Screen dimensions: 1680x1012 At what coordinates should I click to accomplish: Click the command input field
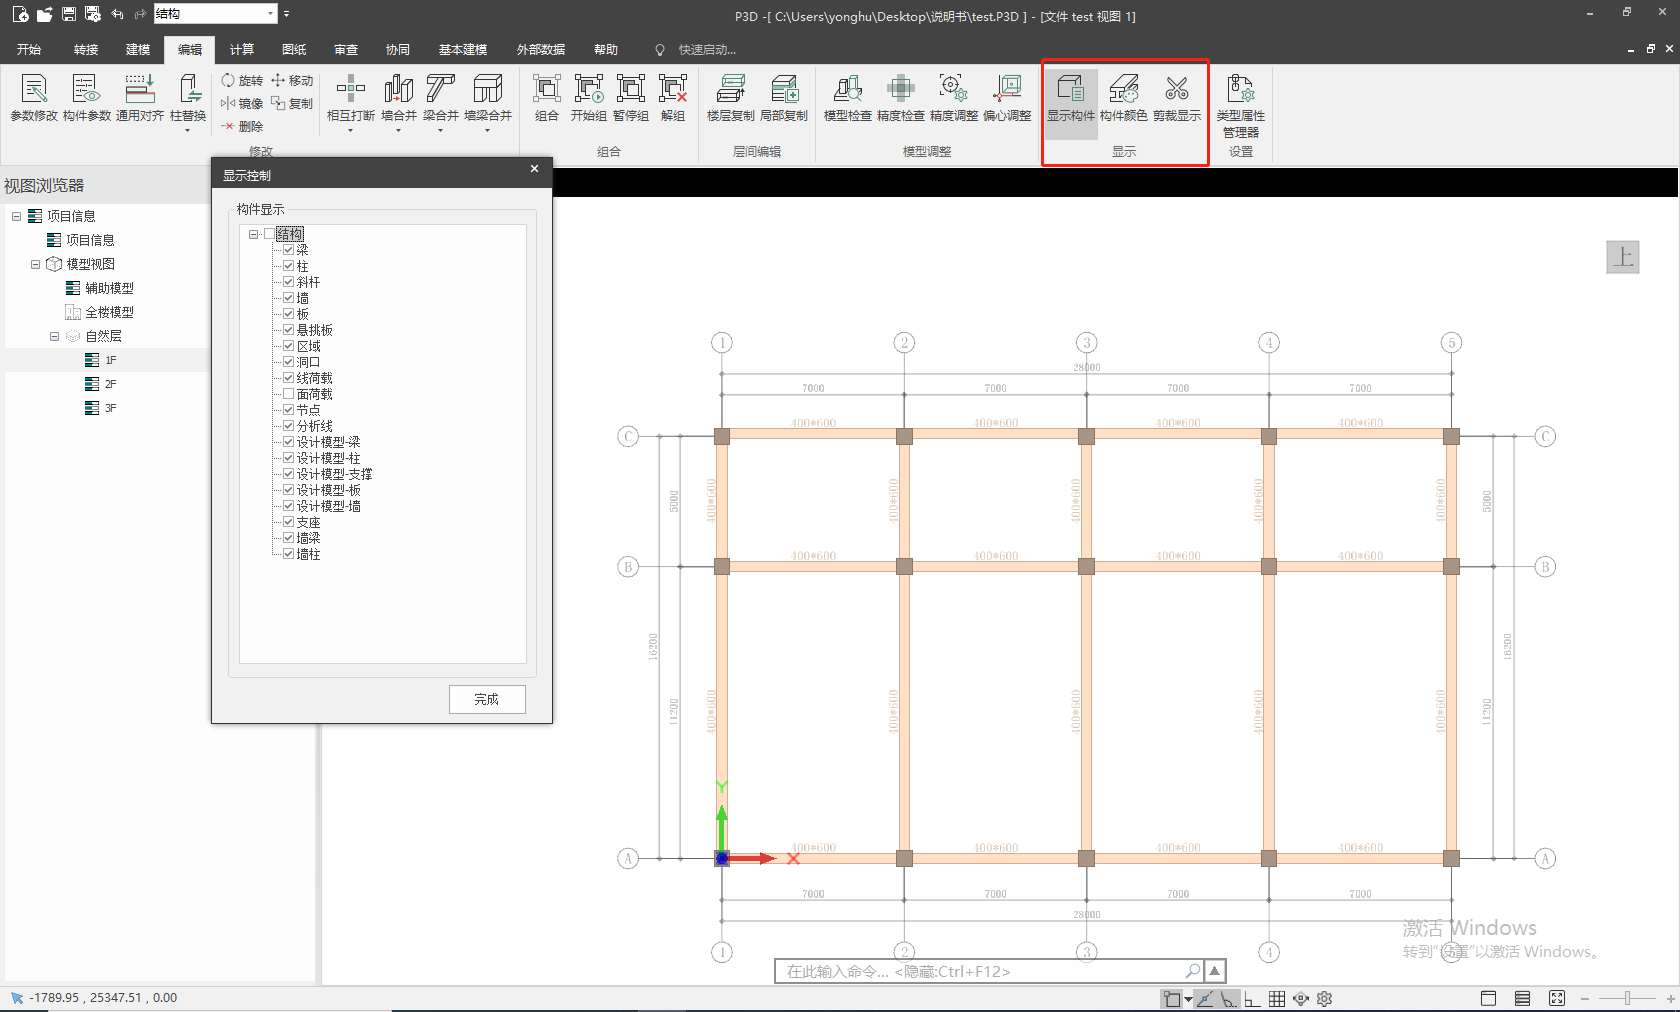point(980,971)
